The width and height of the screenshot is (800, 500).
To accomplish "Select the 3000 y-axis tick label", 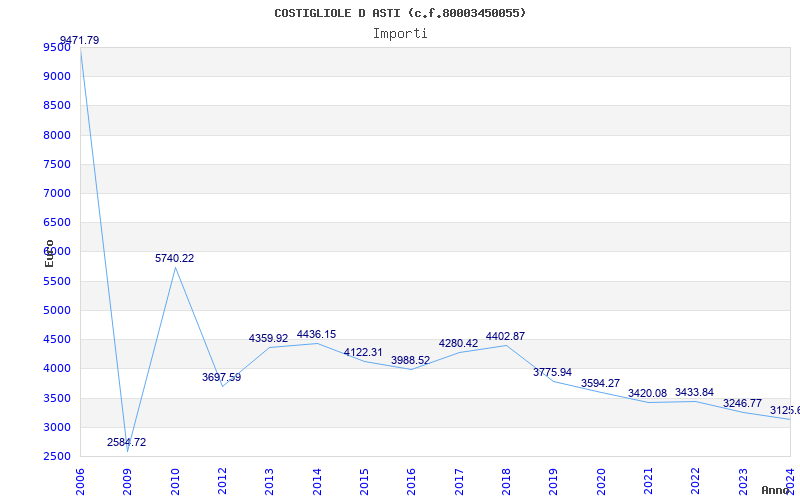I will (57, 427).
